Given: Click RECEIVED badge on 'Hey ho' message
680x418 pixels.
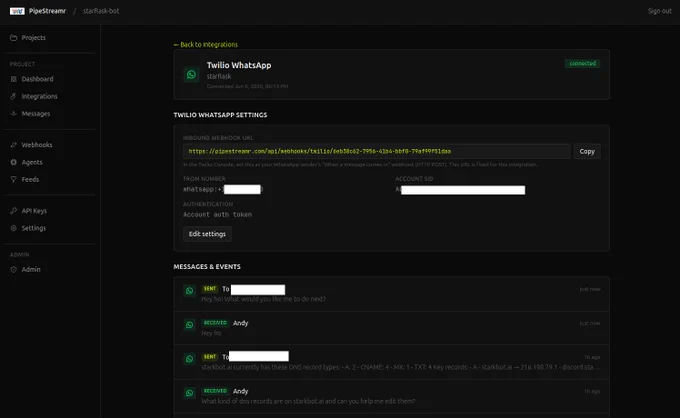Looking at the screenshot, I should point(215,323).
